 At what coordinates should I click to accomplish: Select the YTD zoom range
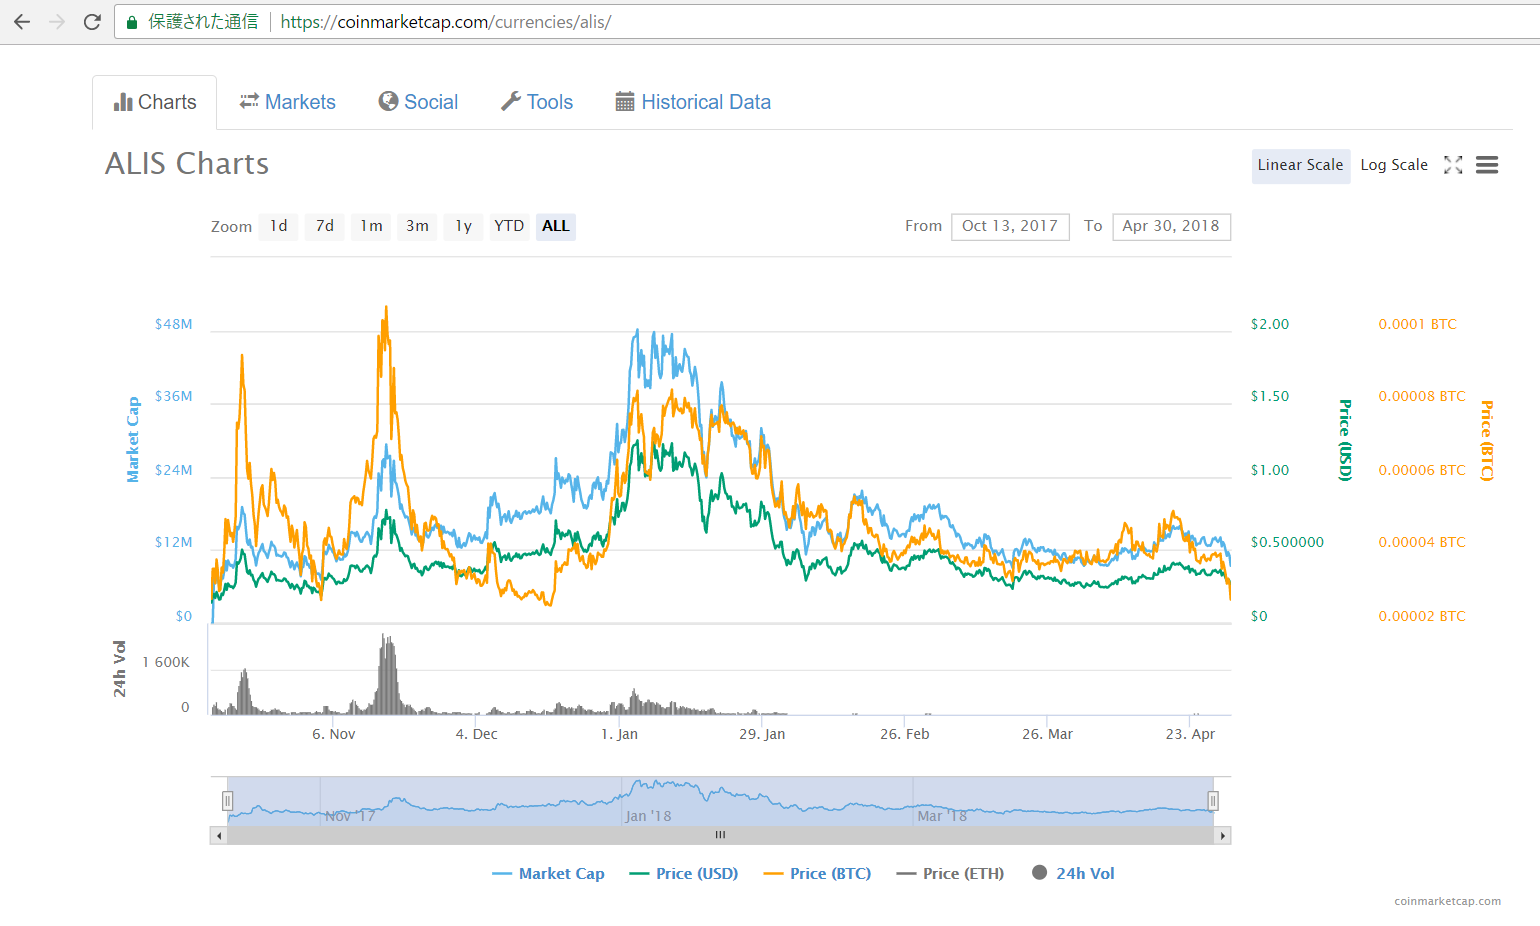pos(509,226)
